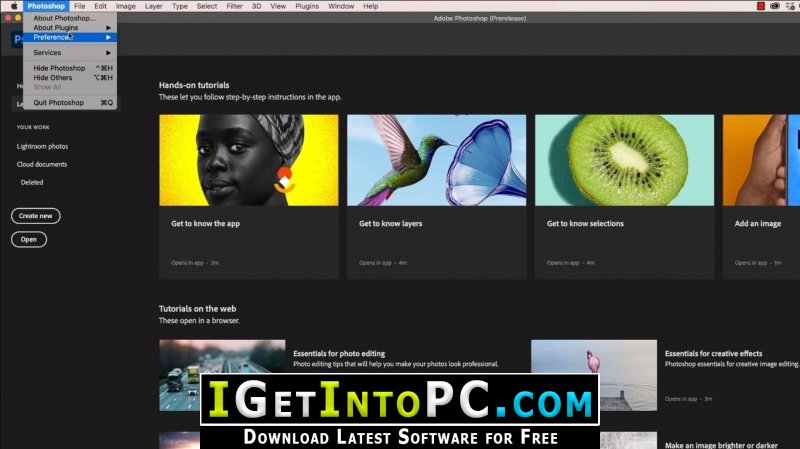The width and height of the screenshot is (800, 449).
Task: Open the hummingbird layers tutorial thumbnail
Action: tap(436, 160)
